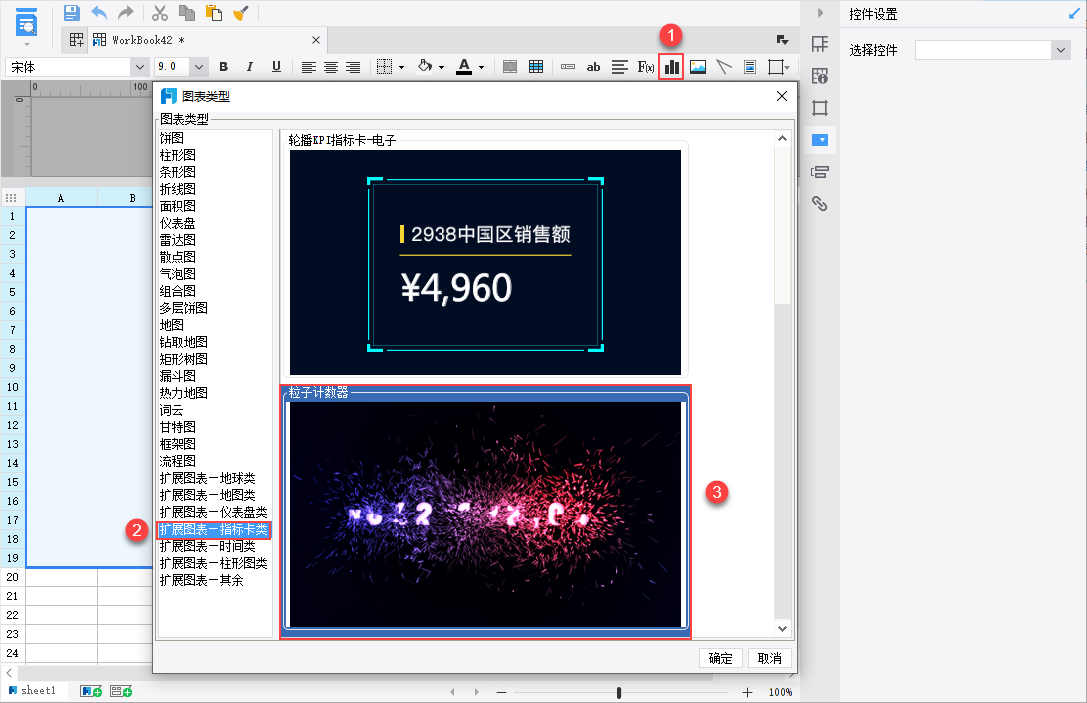The image size is (1087, 703).
Task: Toggle bold formatting
Action: pyautogui.click(x=223, y=67)
